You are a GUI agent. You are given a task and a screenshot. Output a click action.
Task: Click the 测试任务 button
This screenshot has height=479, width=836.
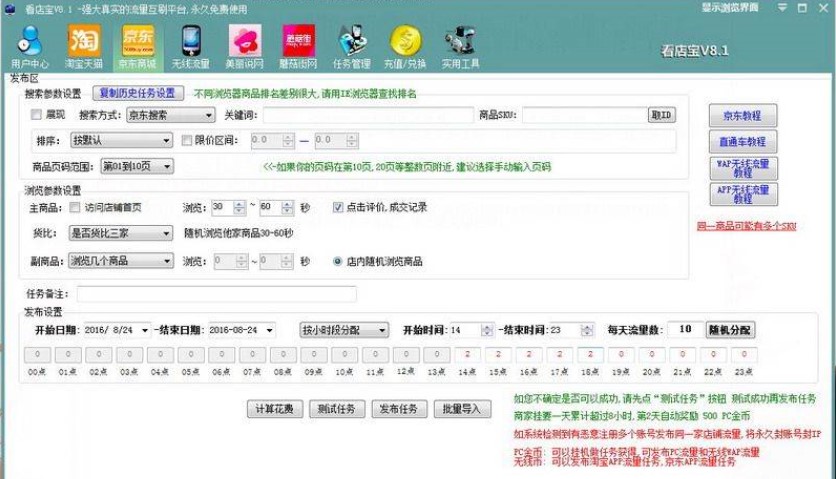point(337,409)
